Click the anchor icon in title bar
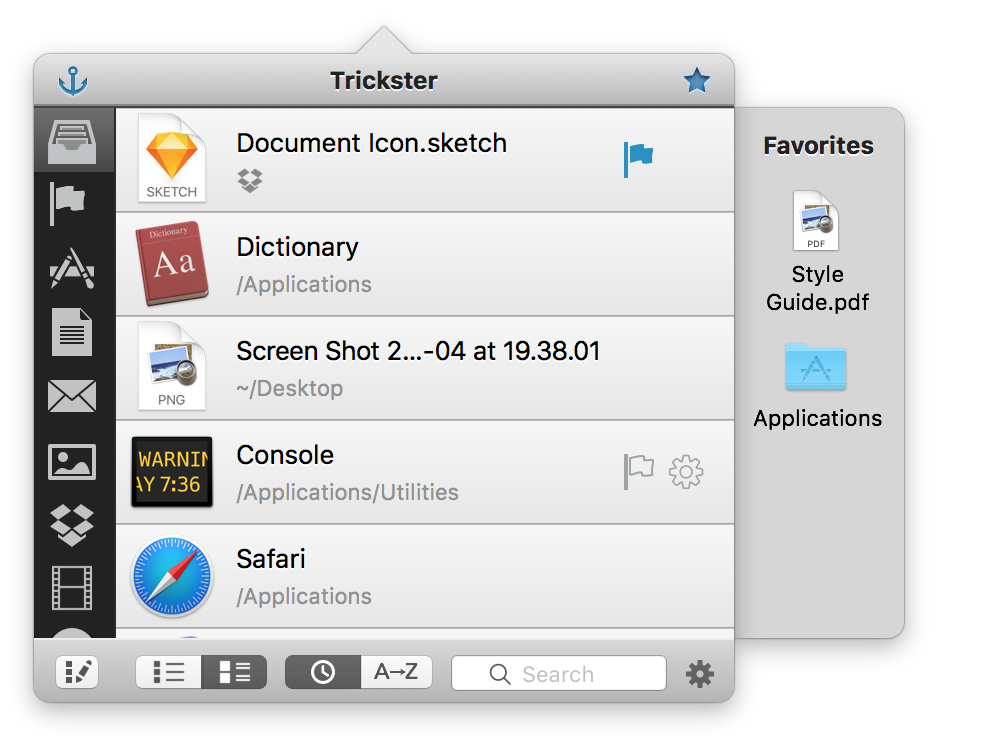This screenshot has height=744, width=988. pyautogui.click(x=73, y=81)
